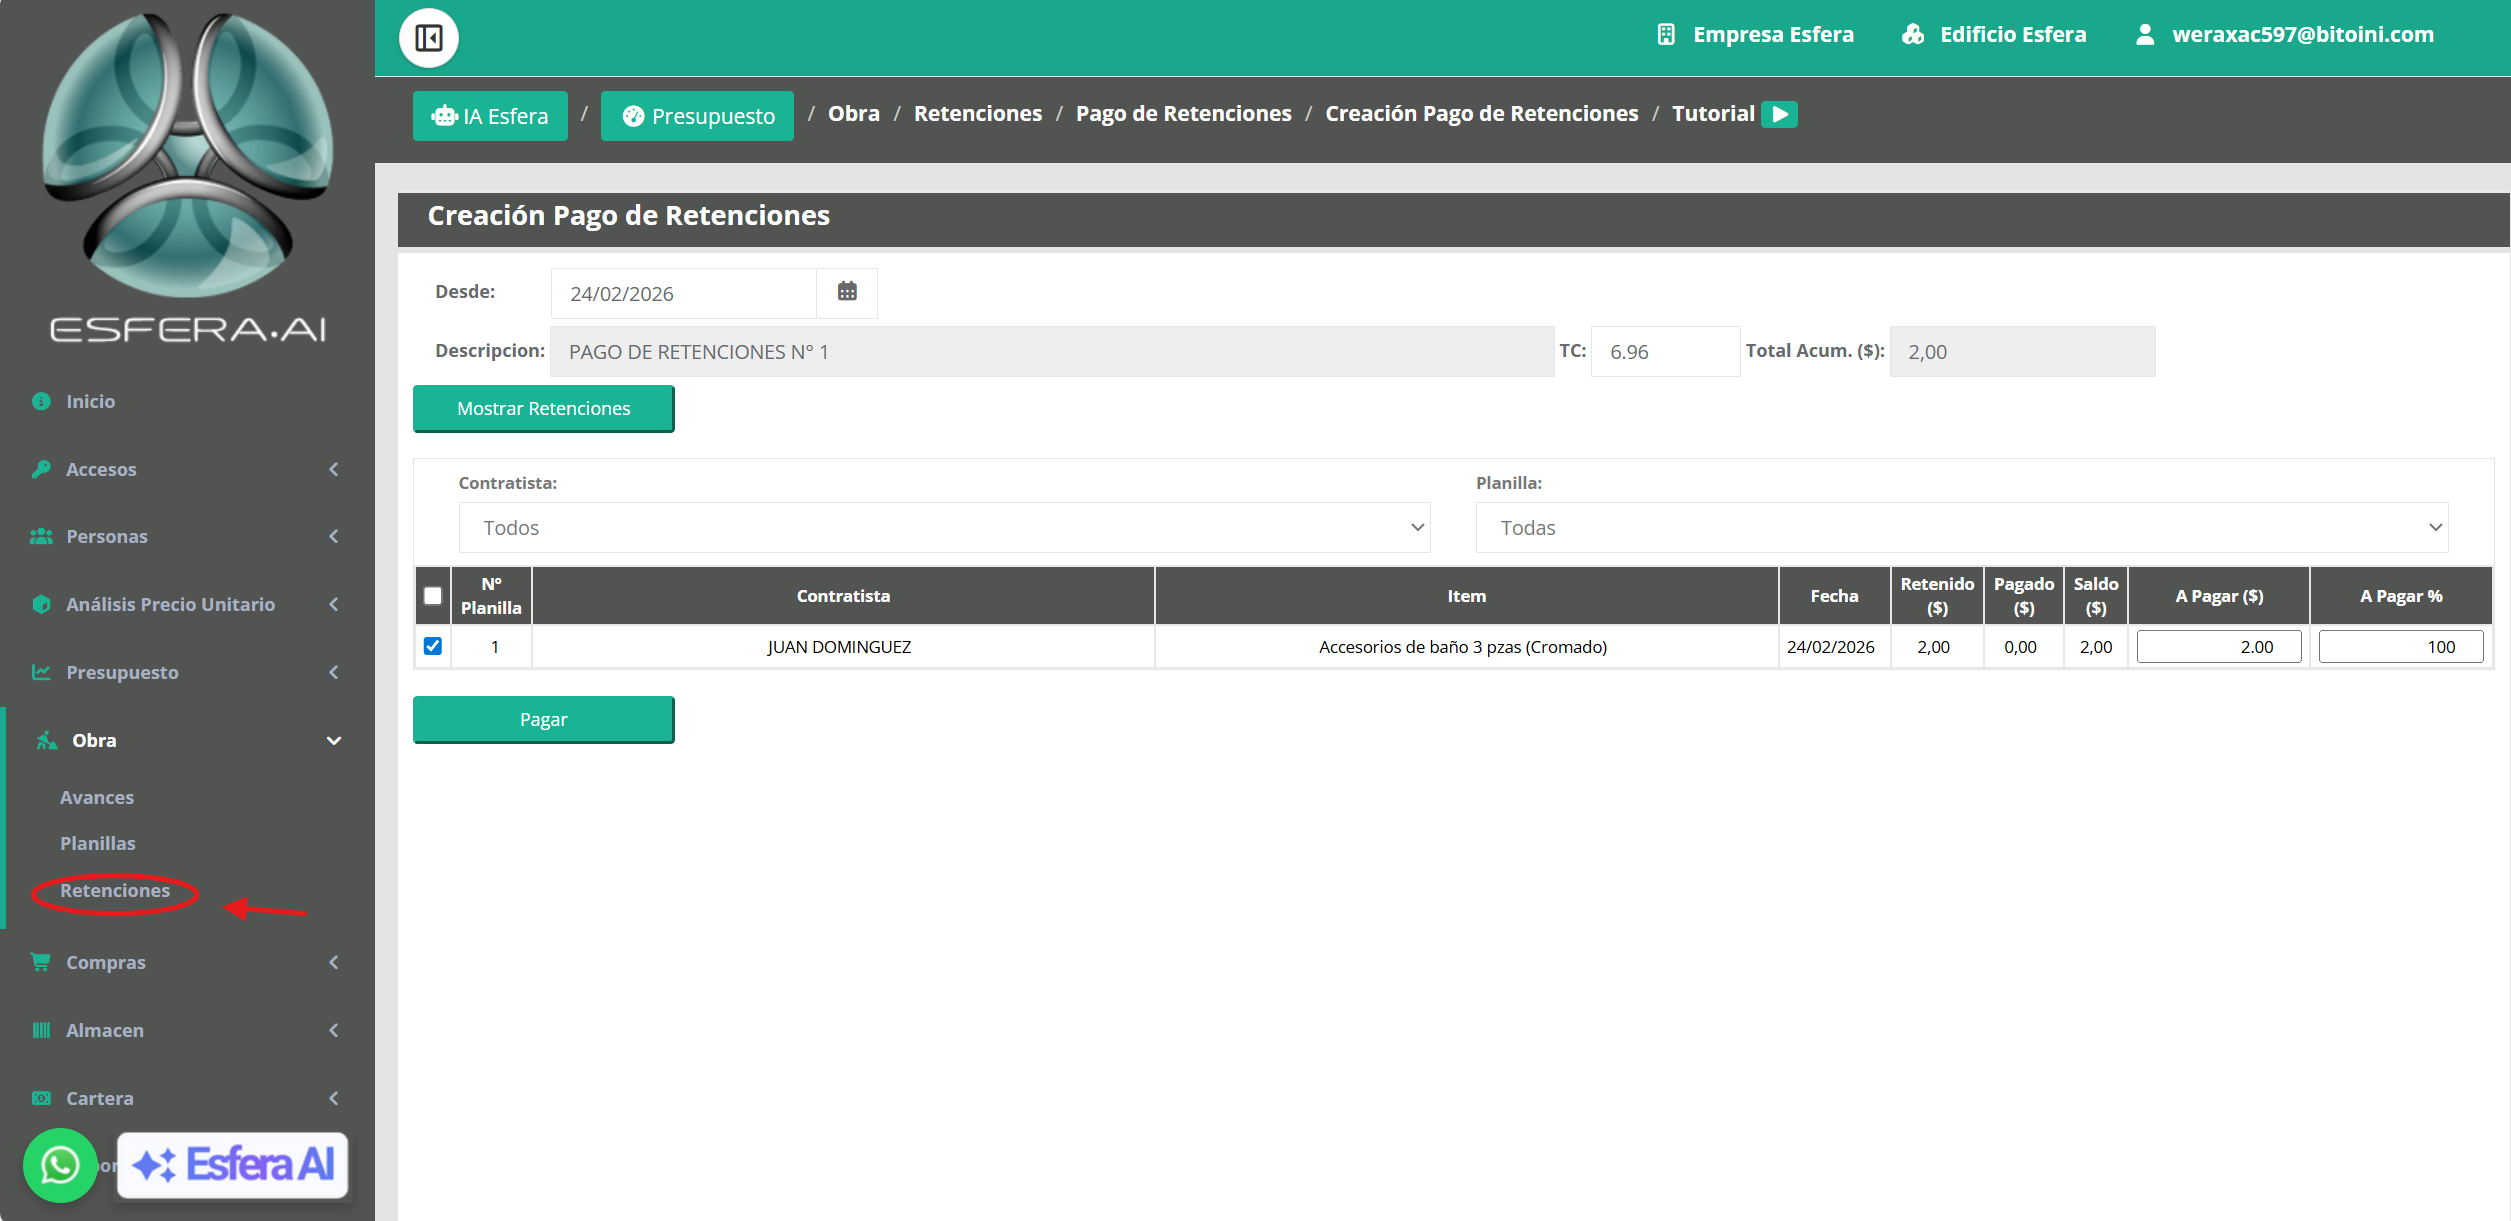2511x1221 pixels.
Task: Click the Mostrar Retenciones button
Action: pos(544,408)
